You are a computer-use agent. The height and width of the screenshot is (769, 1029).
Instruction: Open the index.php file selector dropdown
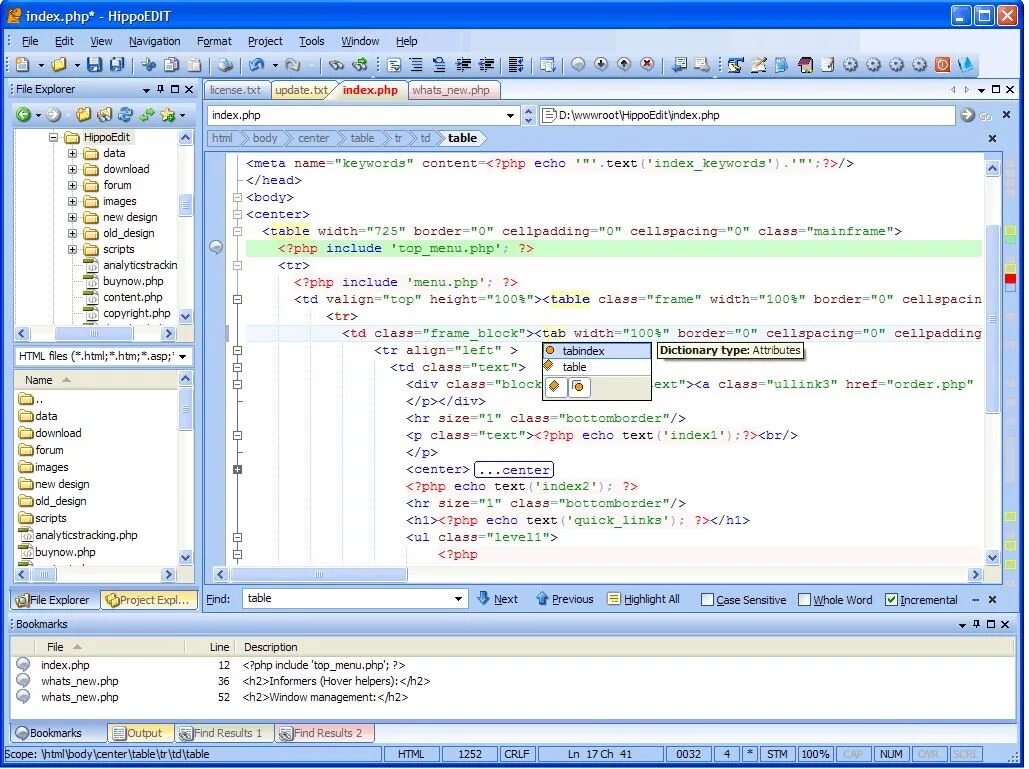tap(510, 115)
